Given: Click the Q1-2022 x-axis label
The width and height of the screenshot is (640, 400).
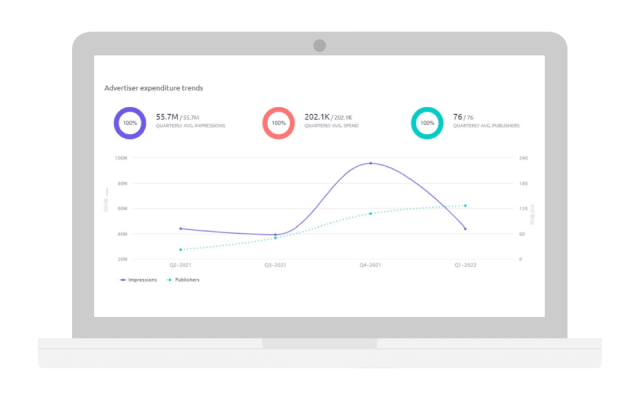Looking at the screenshot, I should pyautogui.click(x=465, y=266).
